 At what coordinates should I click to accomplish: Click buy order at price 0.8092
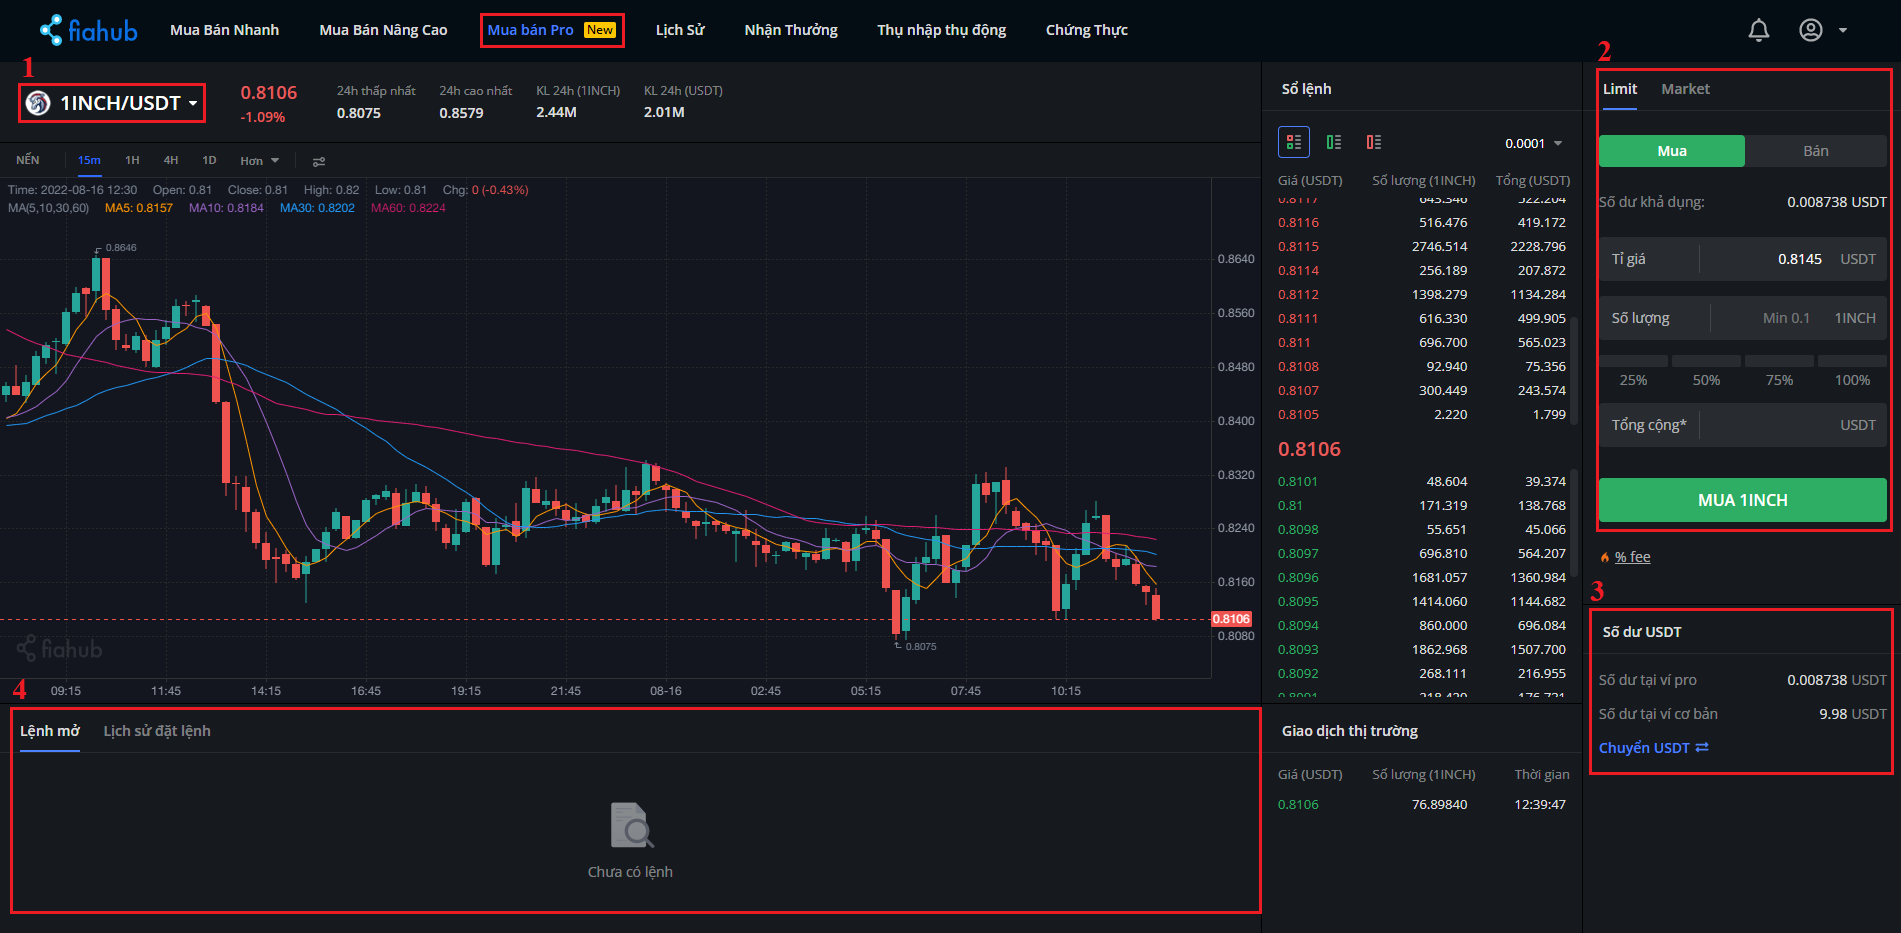pyautogui.click(x=1422, y=674)
